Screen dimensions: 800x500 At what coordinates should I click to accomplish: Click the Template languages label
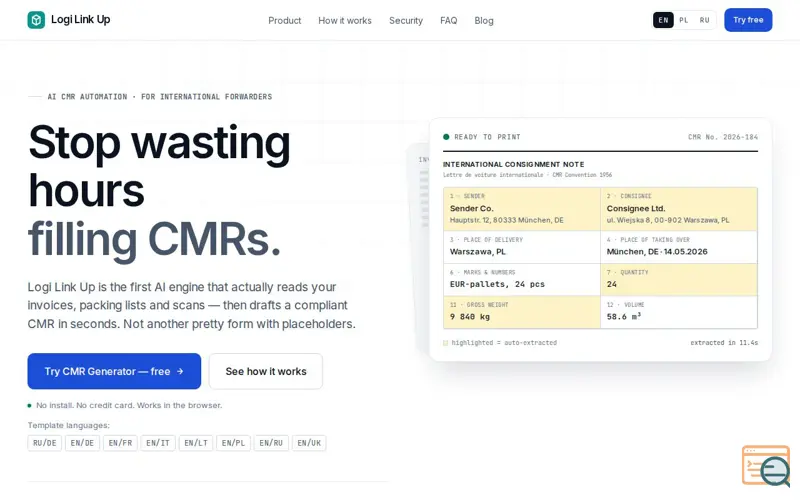click(68, 426)
